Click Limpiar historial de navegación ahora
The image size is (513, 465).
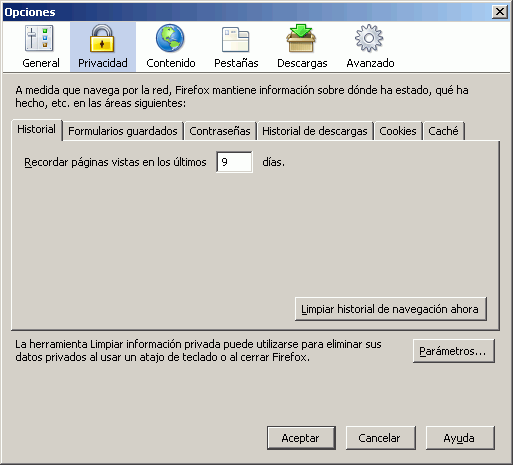pos(390,309)
